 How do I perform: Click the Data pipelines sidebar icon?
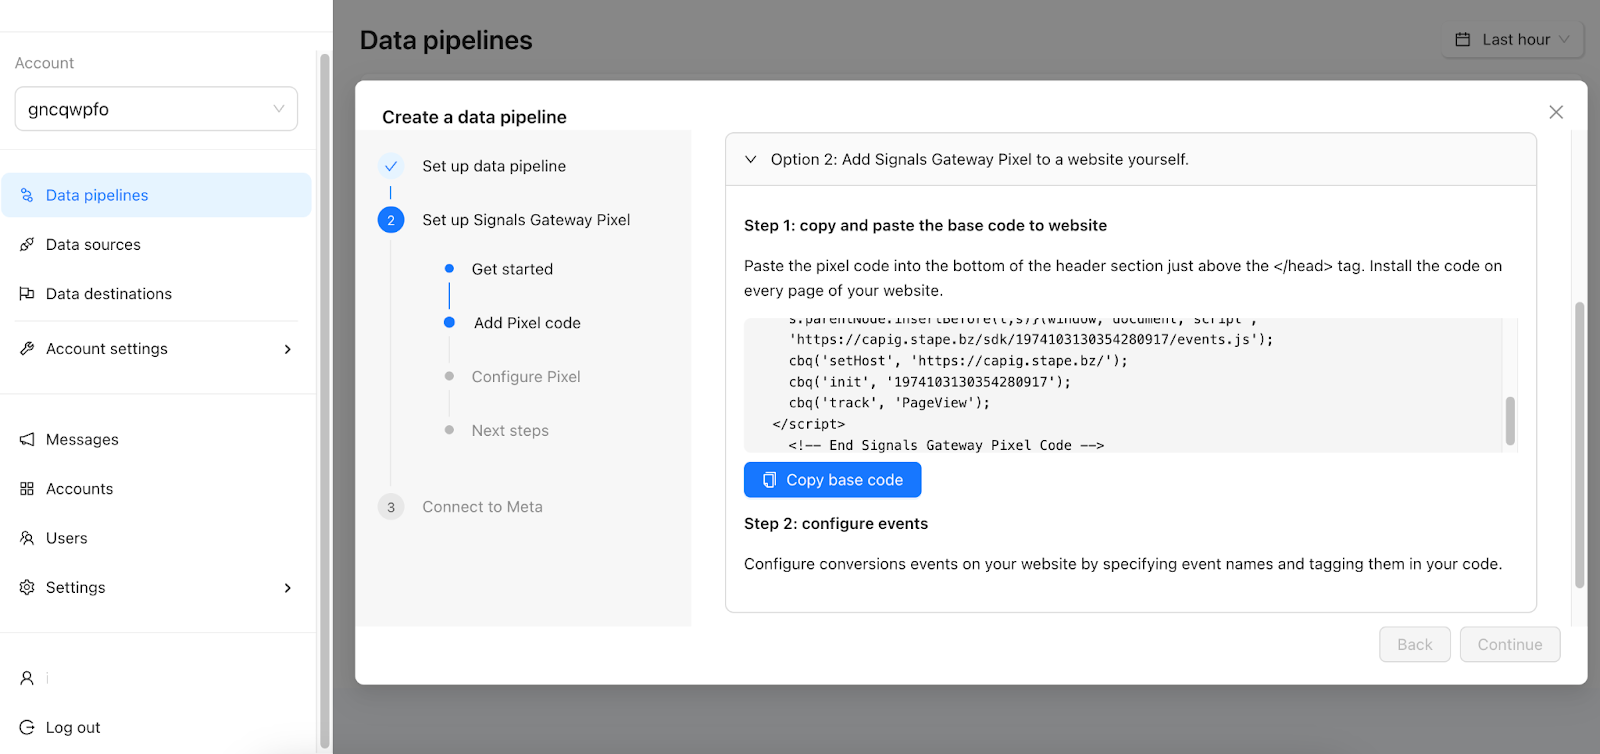coord(27,195)
